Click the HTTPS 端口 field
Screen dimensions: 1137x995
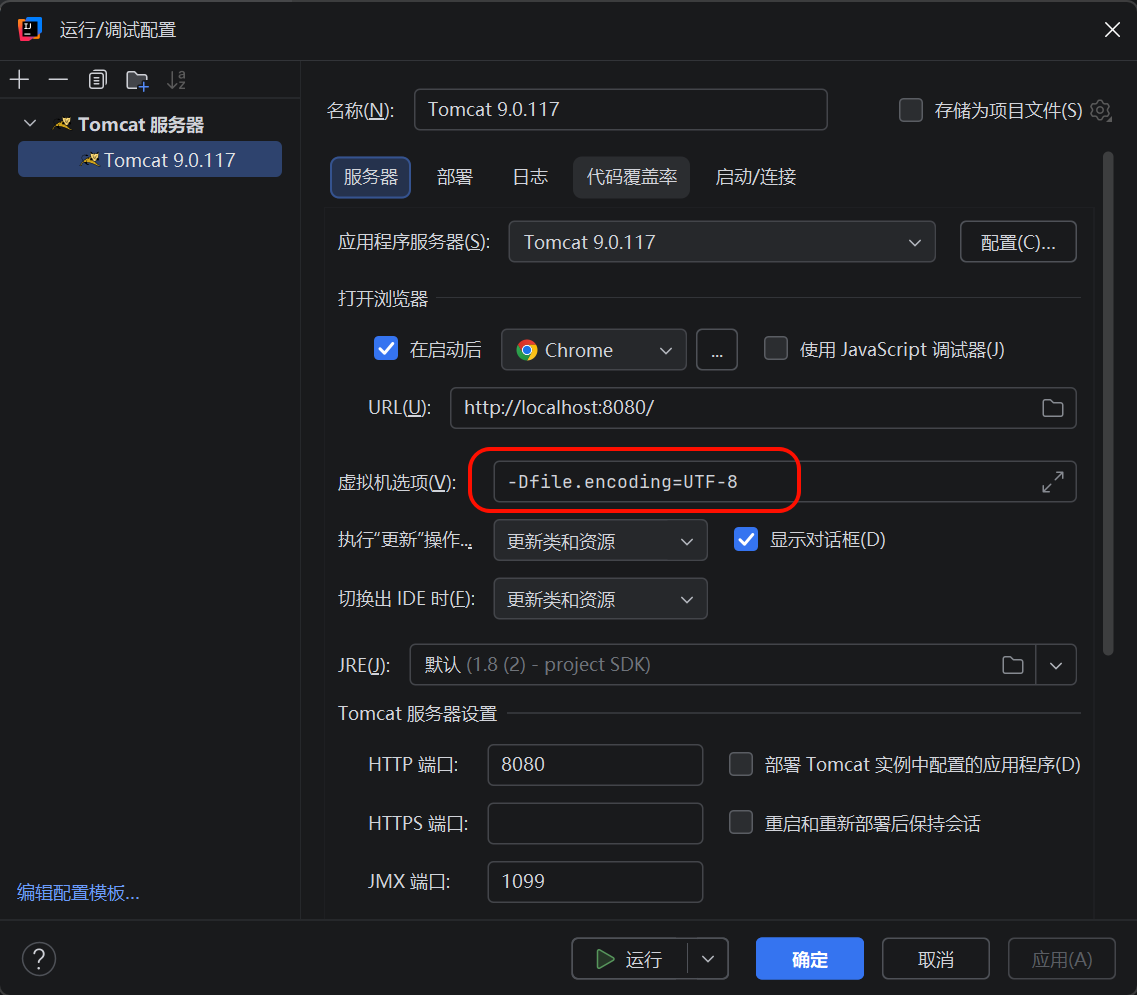(595, 824)
